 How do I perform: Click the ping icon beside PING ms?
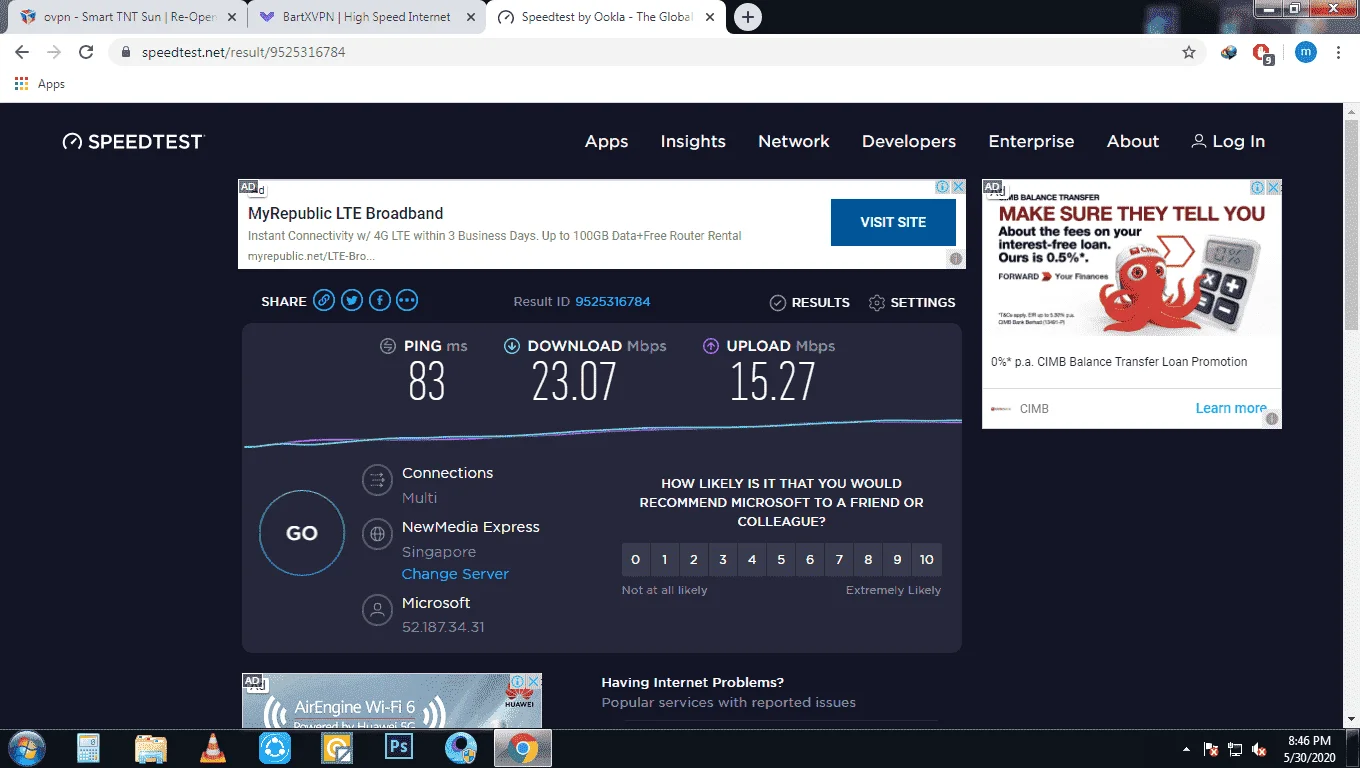point(388,346)
